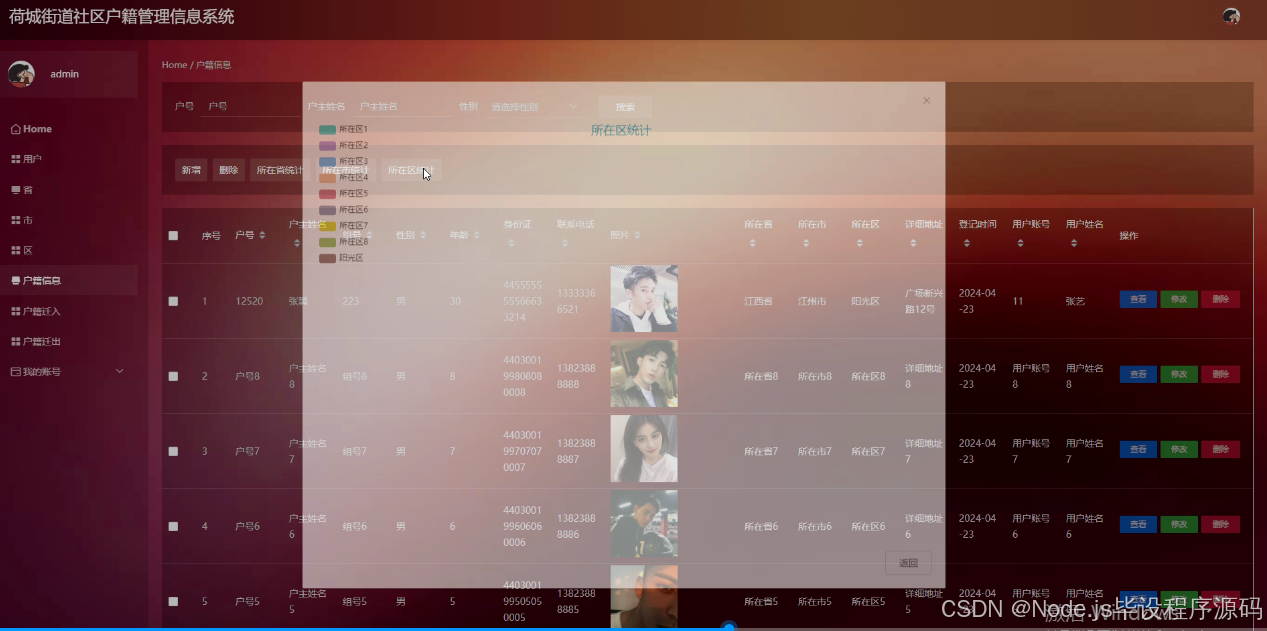Viewport: 1267px width, 631px height.
Task: Click the 搜索 button
Action: [x=625, y=107]
